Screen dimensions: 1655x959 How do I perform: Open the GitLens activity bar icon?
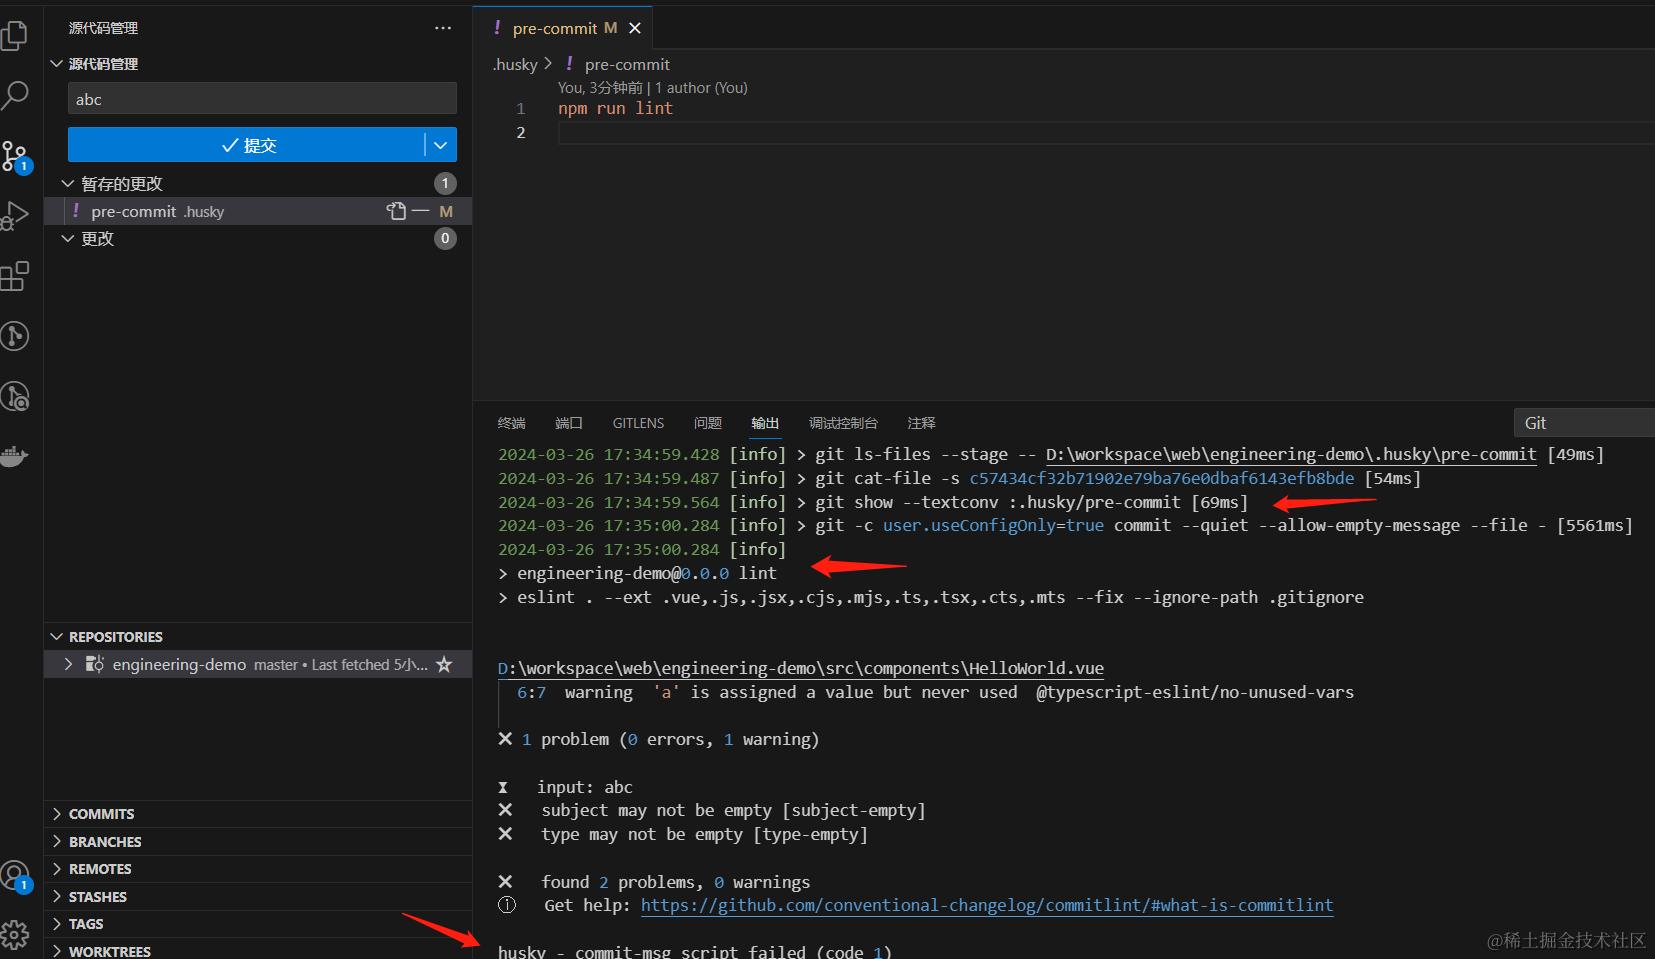pyautogui.click(x=14, y=336)
